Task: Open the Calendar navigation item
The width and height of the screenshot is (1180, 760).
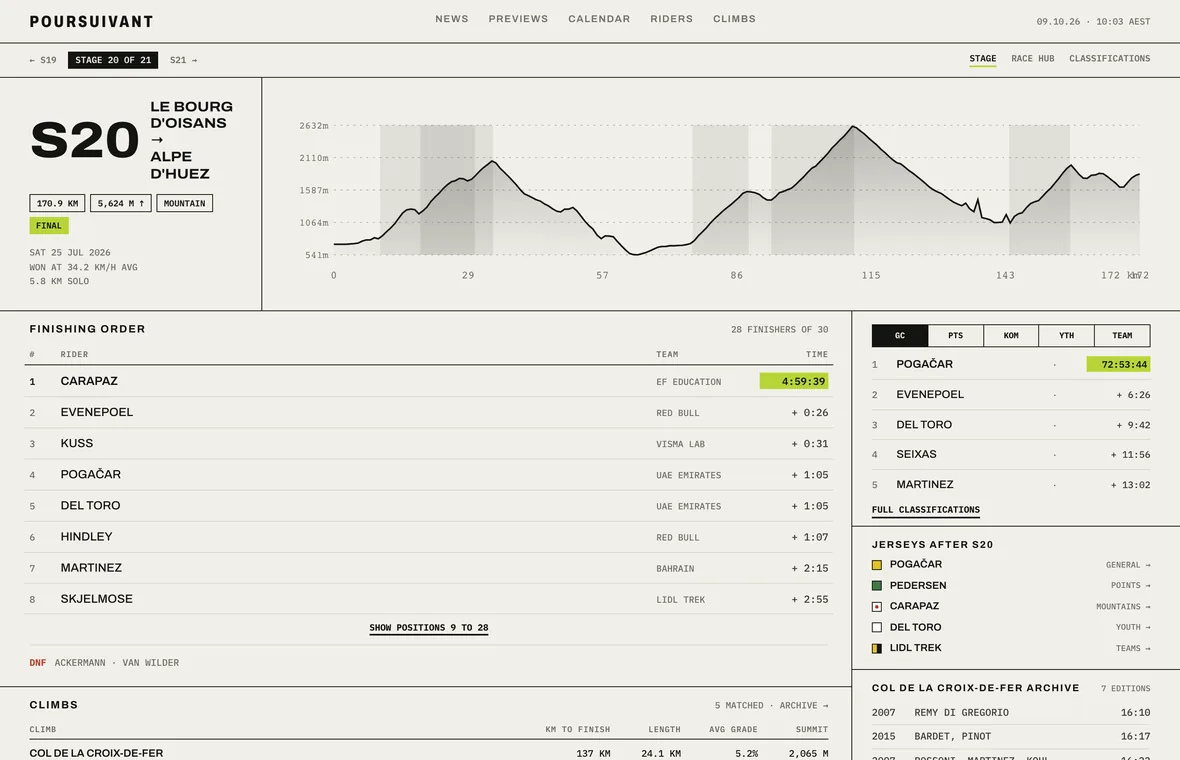Action: [599, 19]
